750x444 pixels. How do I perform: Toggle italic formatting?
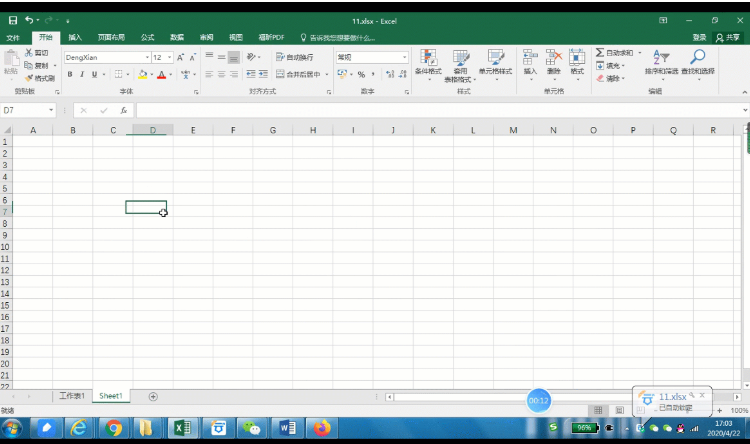pos(82,74)
